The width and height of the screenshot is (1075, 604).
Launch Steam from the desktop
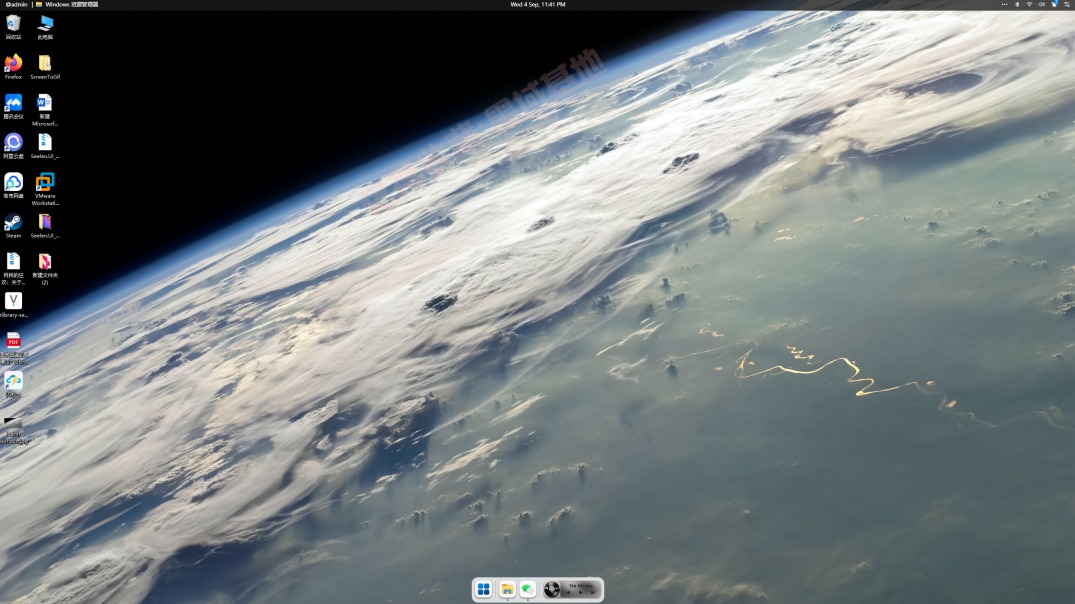pyautogui.click(x=13, y=226)
